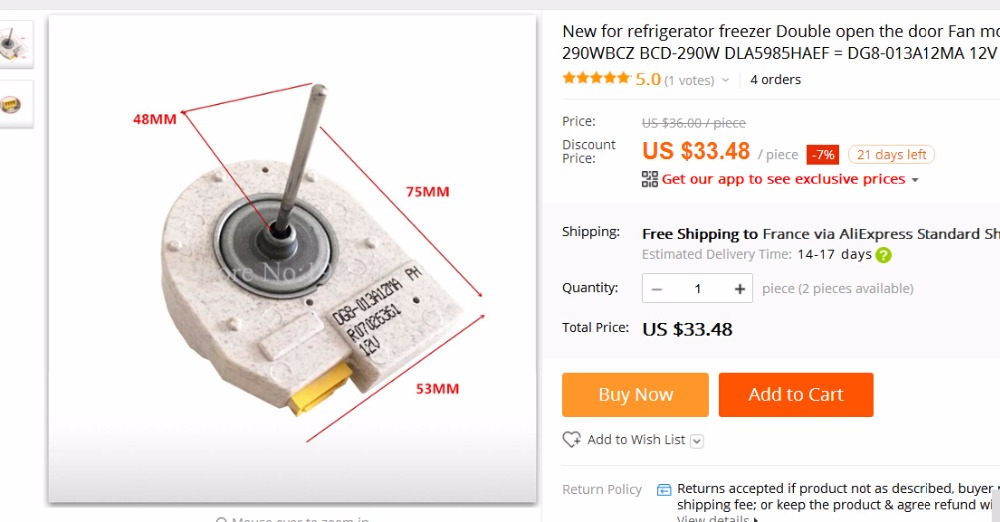
Task: Click the green delivery time help icon
Action: pyautogui.click(x=884, y=255)
